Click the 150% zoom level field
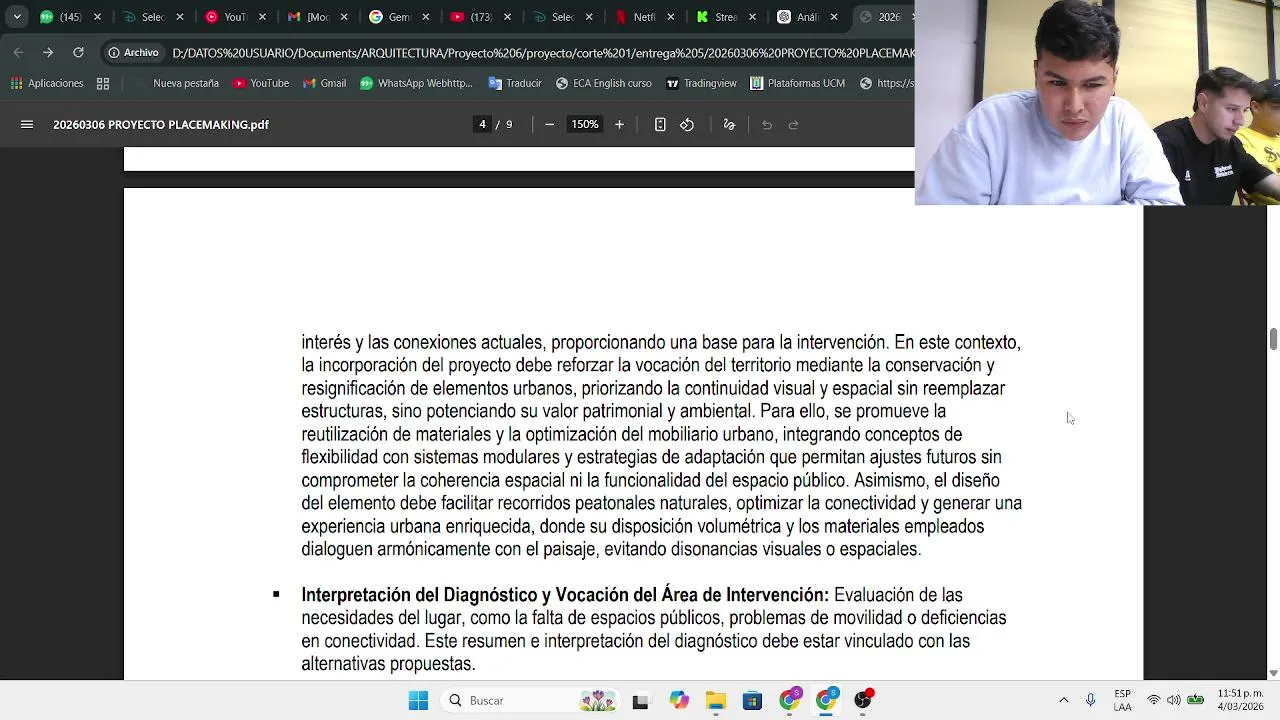The width and height of the screenshot is (1280, 720). 584,125
